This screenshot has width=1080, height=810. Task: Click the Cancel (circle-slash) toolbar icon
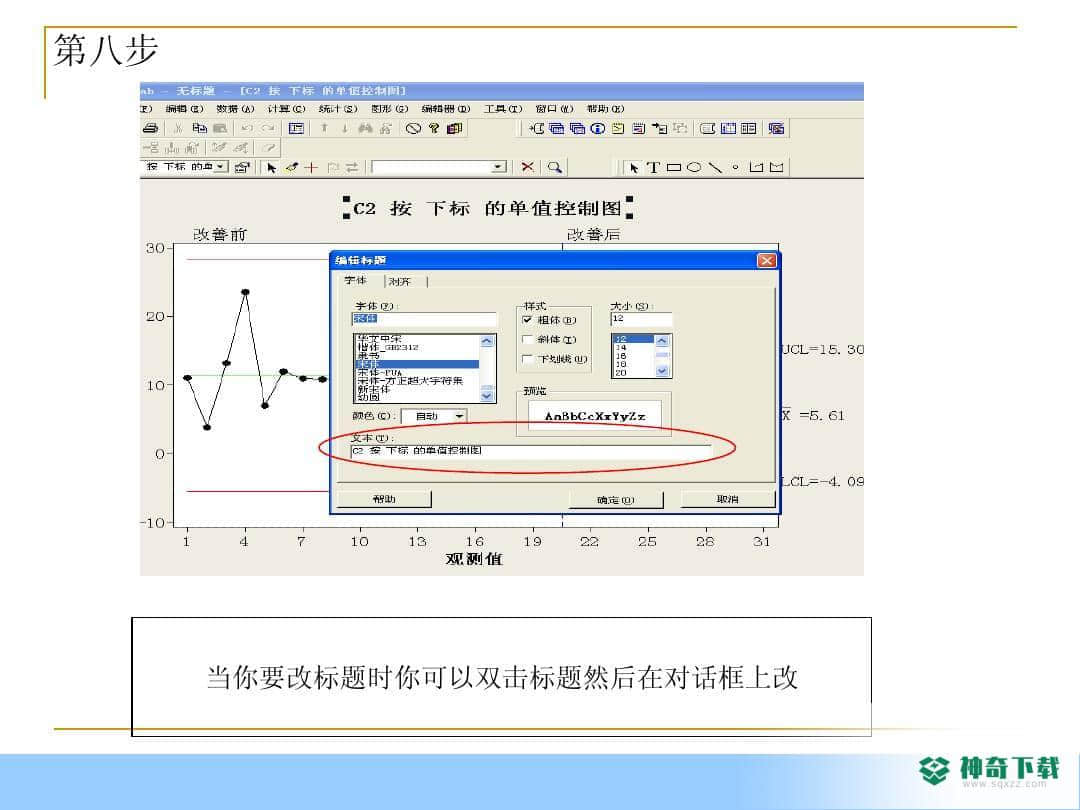[x=413, y=128]
